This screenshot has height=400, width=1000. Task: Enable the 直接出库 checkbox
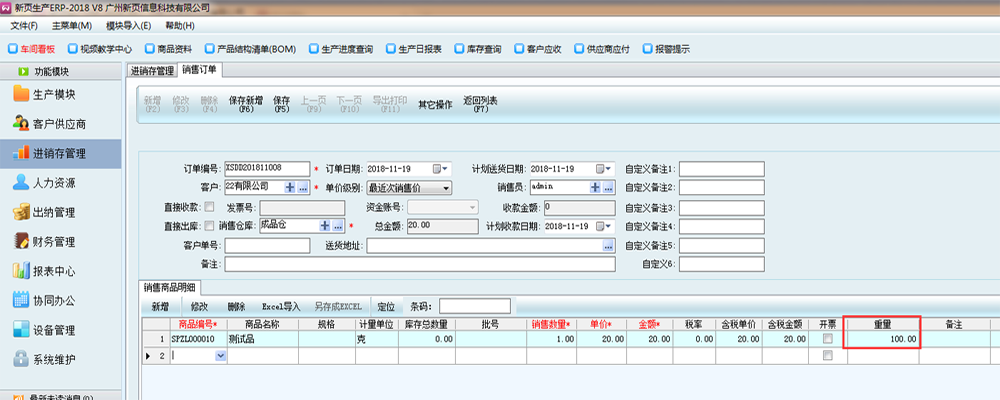point(209,226)
